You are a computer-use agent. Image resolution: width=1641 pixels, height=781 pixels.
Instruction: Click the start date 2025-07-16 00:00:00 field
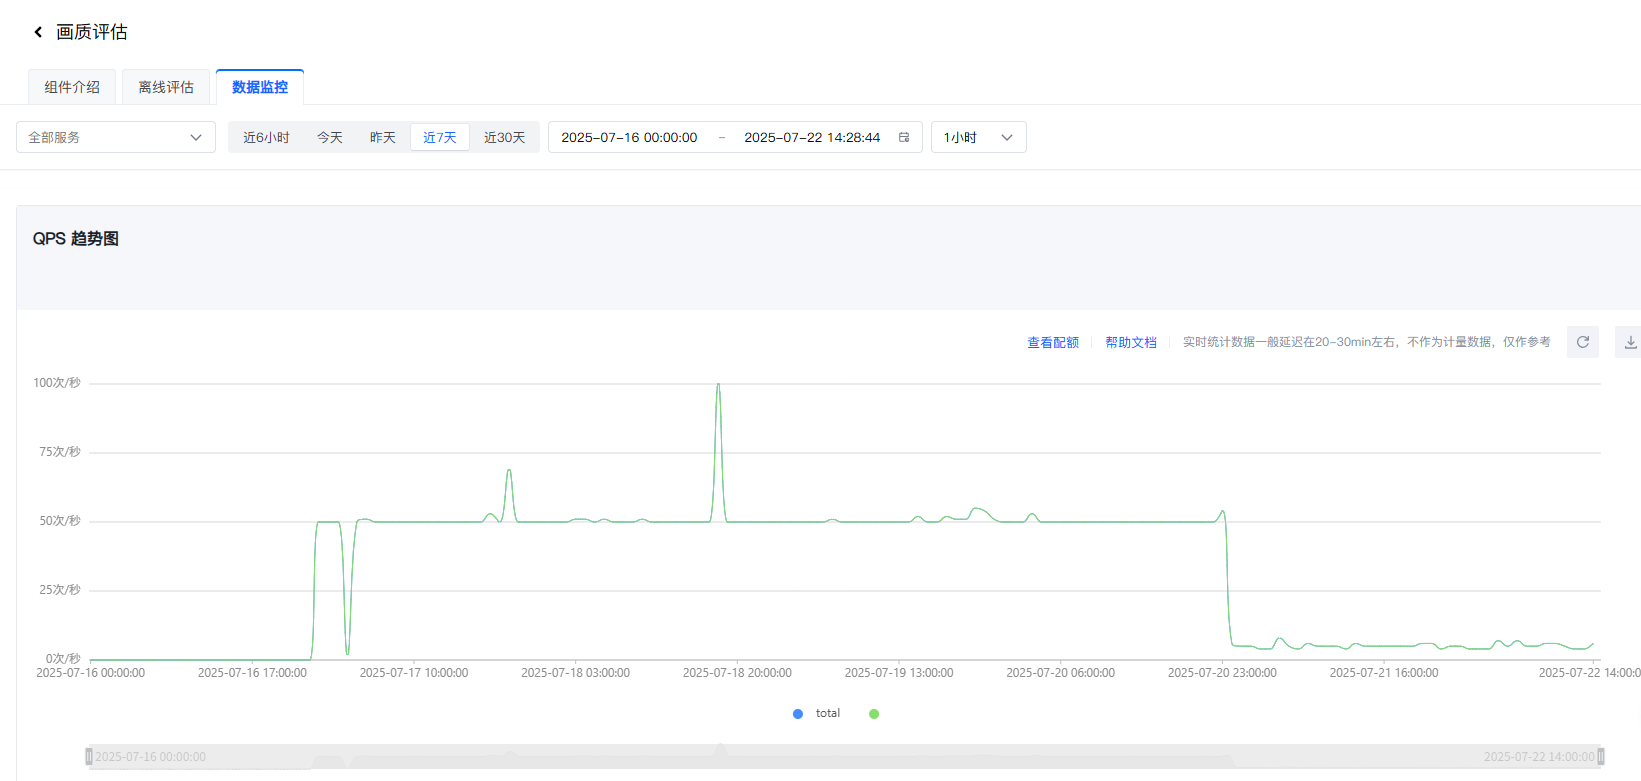[629, 137]
